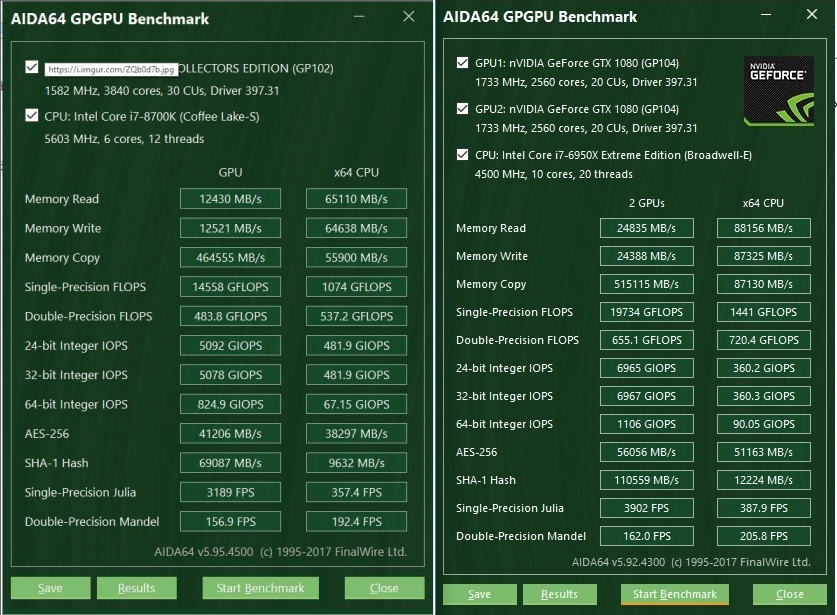Open Results in the right benchmark window
Viewport: 837px width, 615px height.
(x=559, y=594)
